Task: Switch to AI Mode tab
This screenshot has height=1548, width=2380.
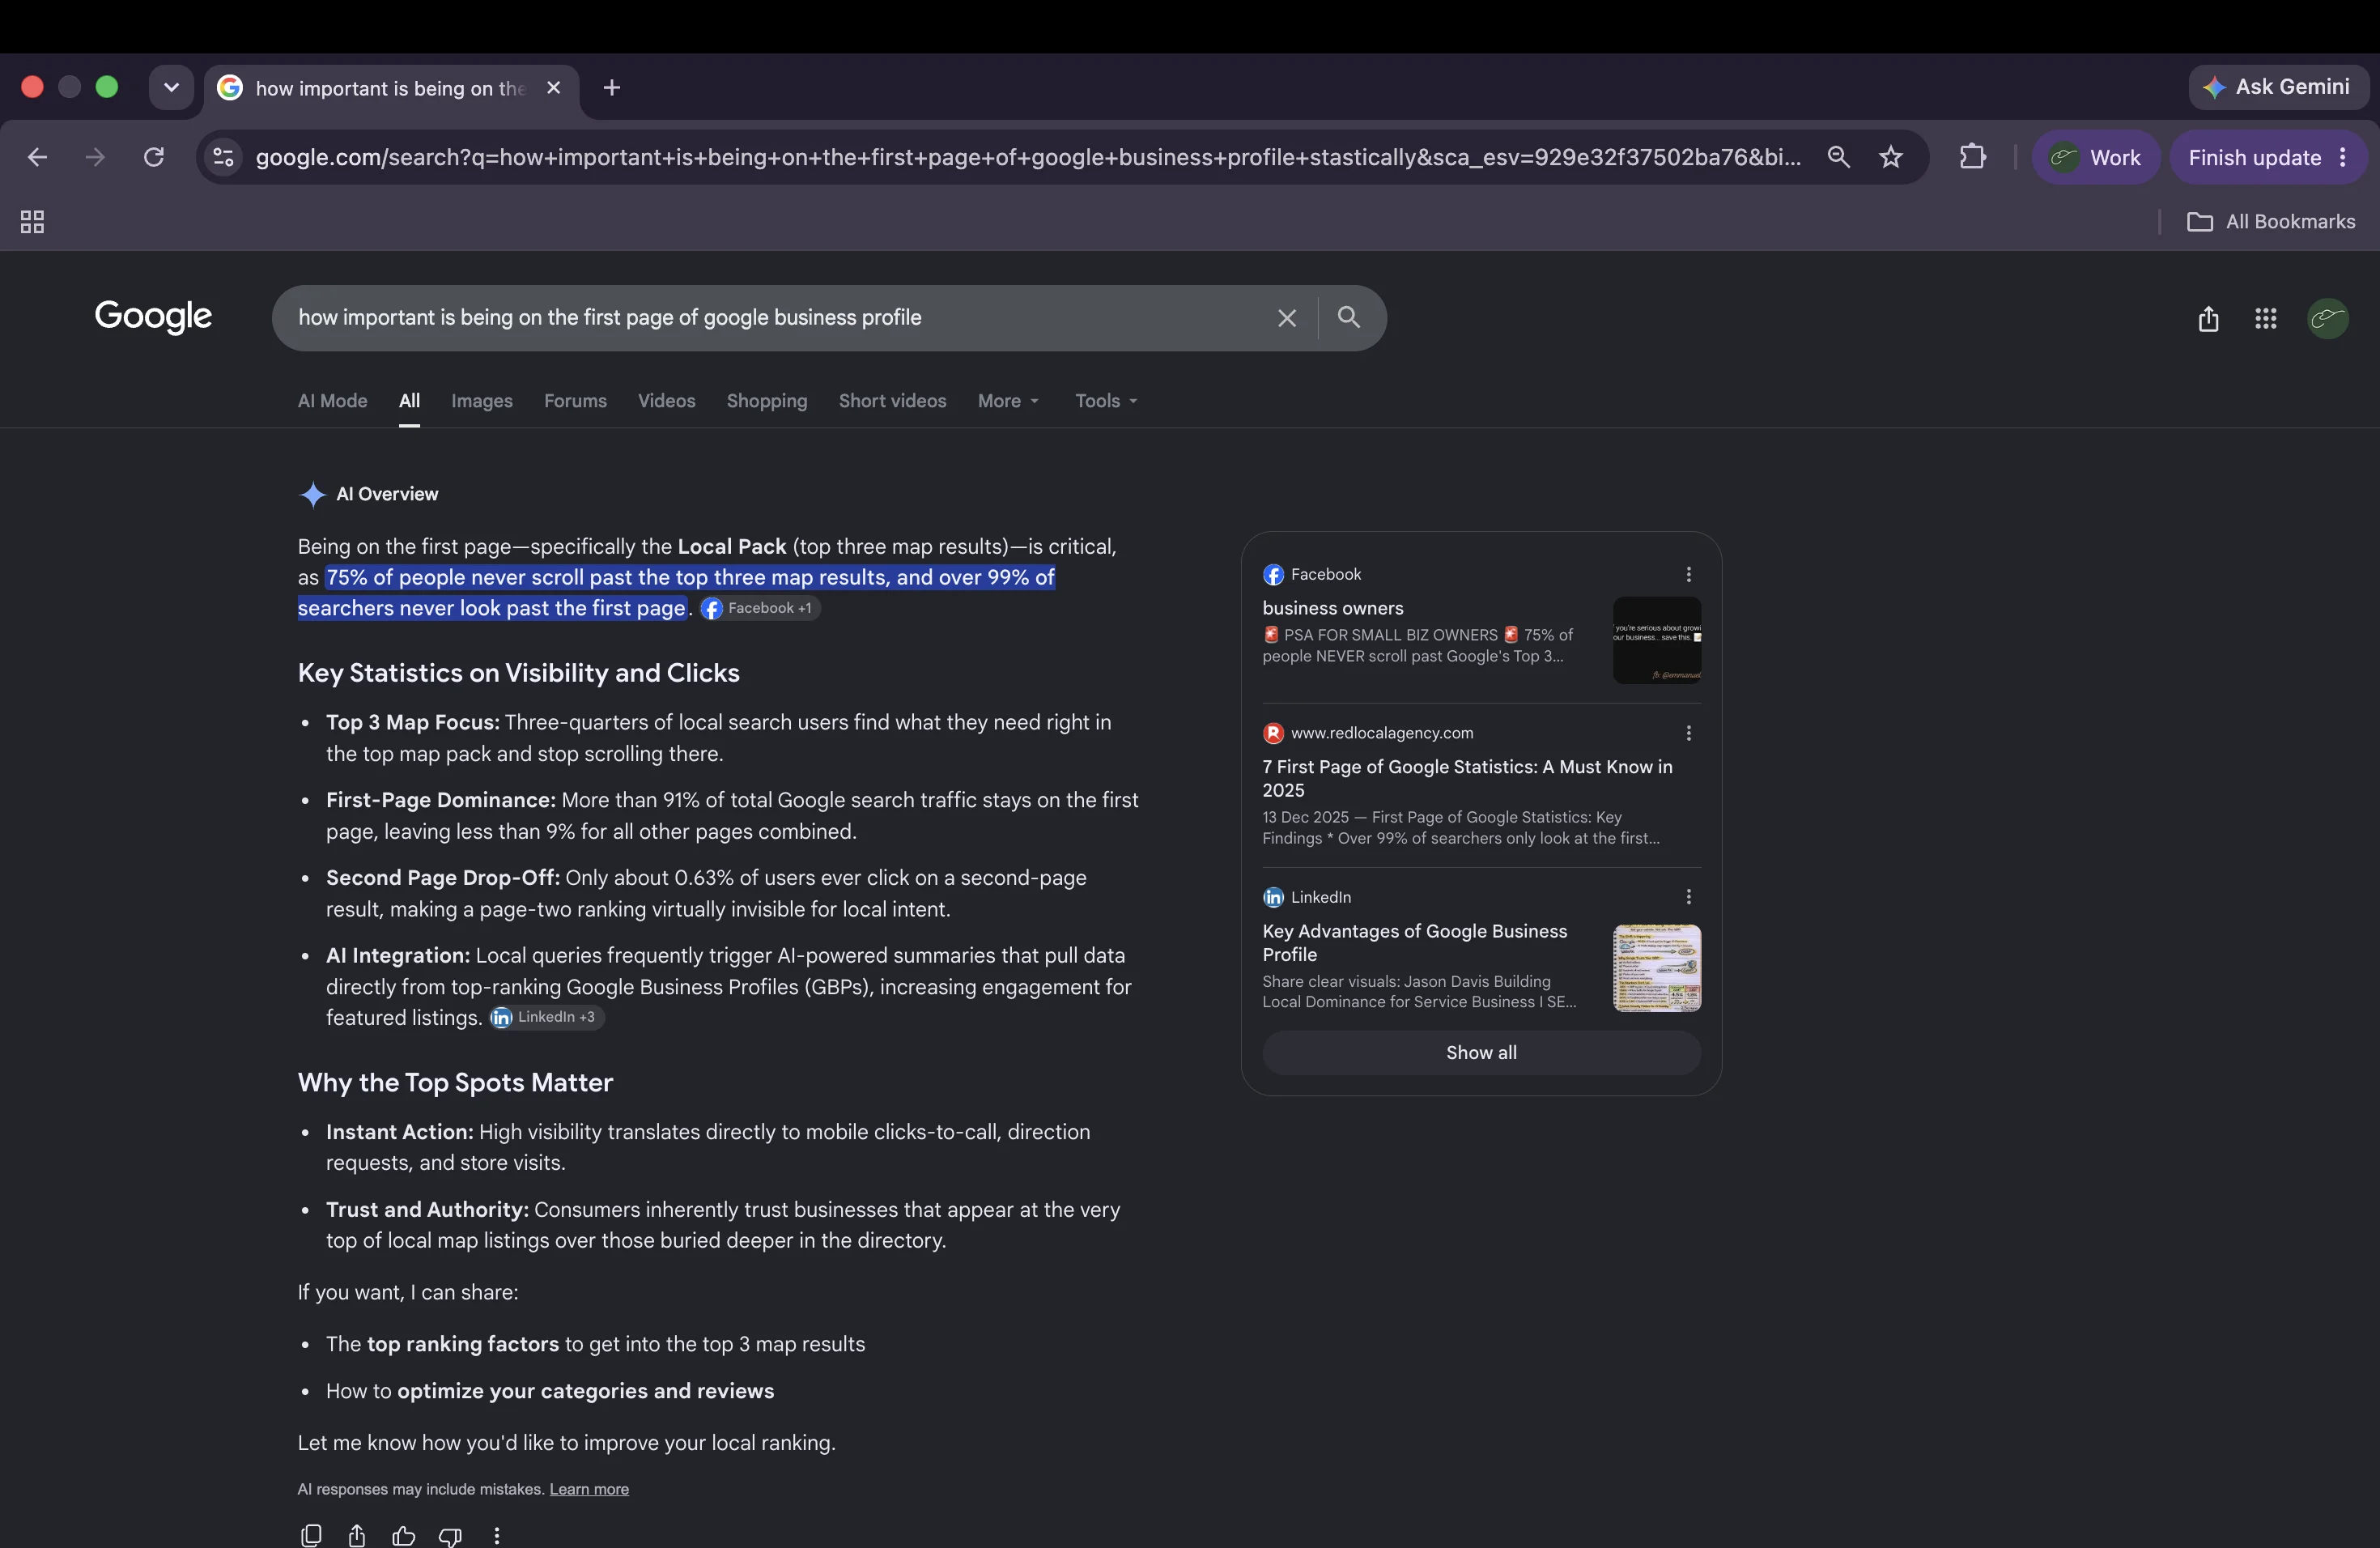Action: pyautogui.click(x=332, y=401)
